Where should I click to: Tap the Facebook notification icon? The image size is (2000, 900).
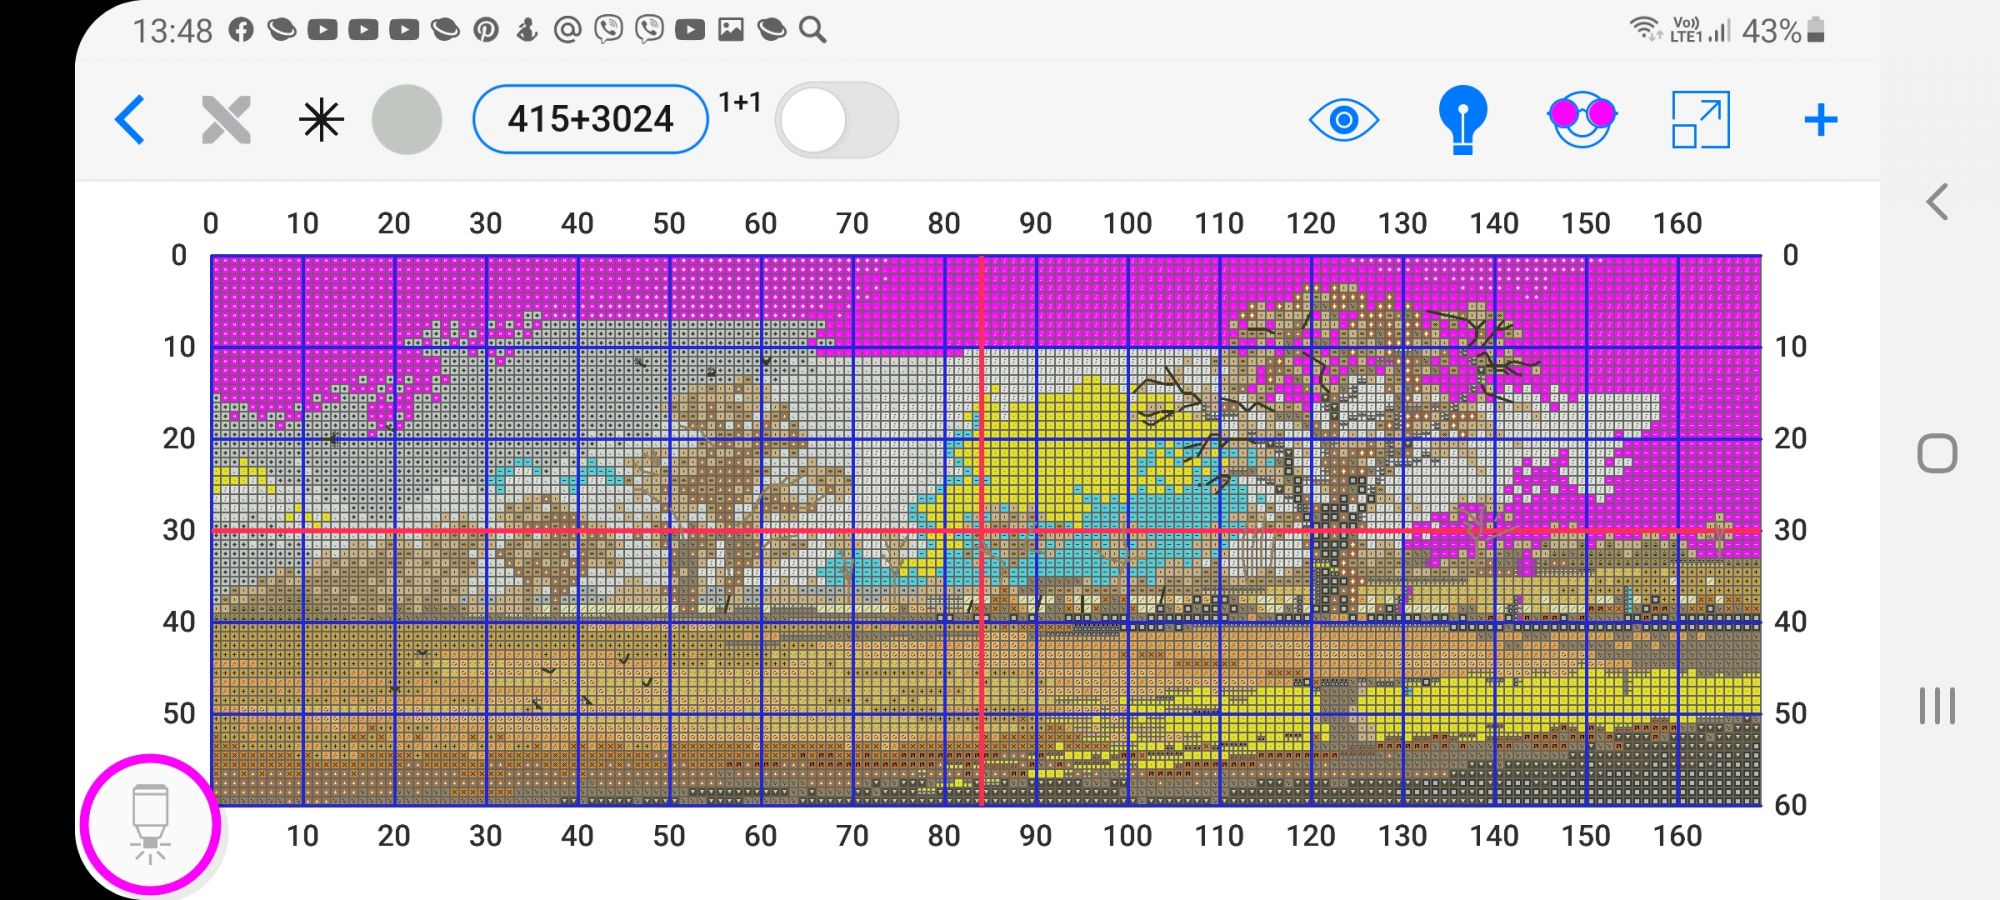point(241,30)
